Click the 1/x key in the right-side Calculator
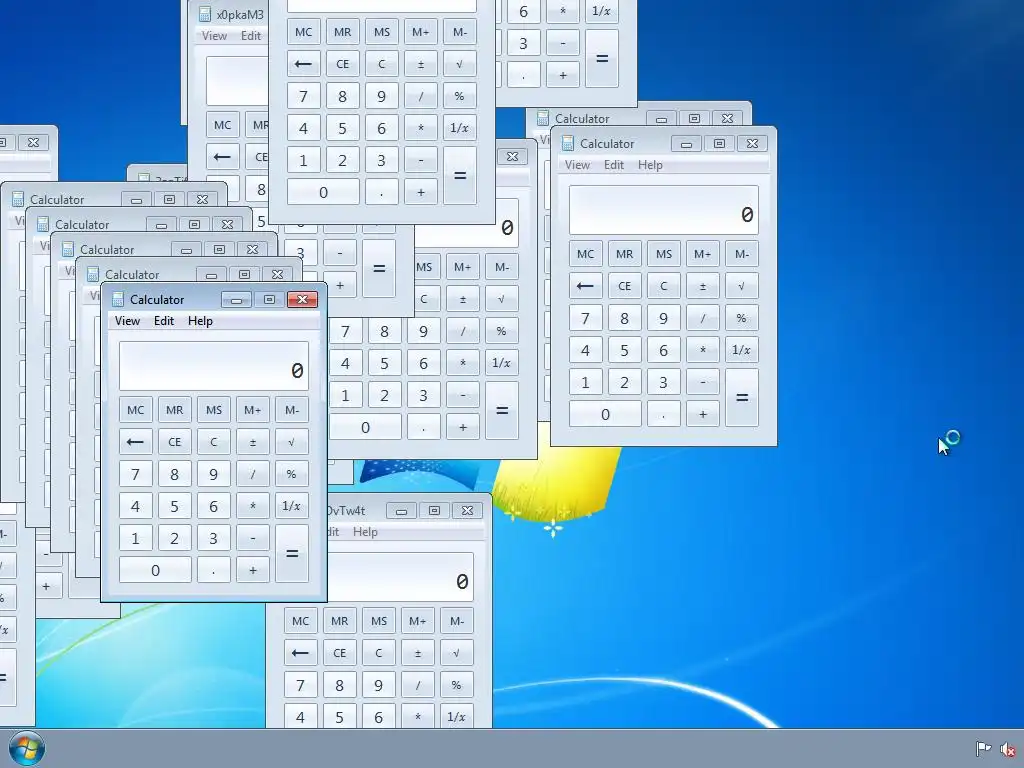1024x768 pixels. click(x=741, y=350)
